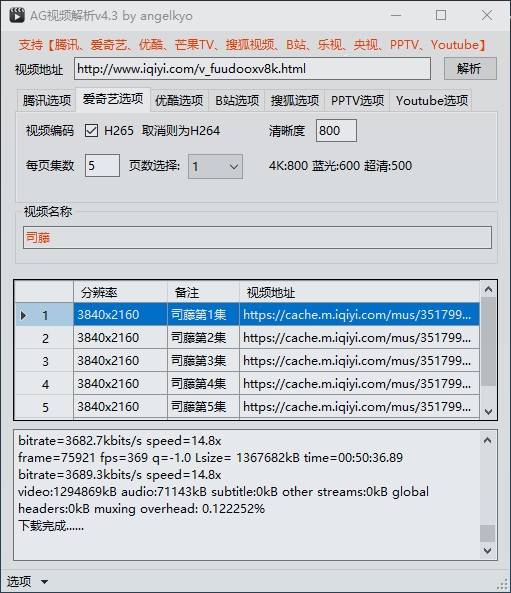Click the video URL cell in row 4
Image resolution: width=511 pixels, height=593 pixels.
tap(359, 384)
